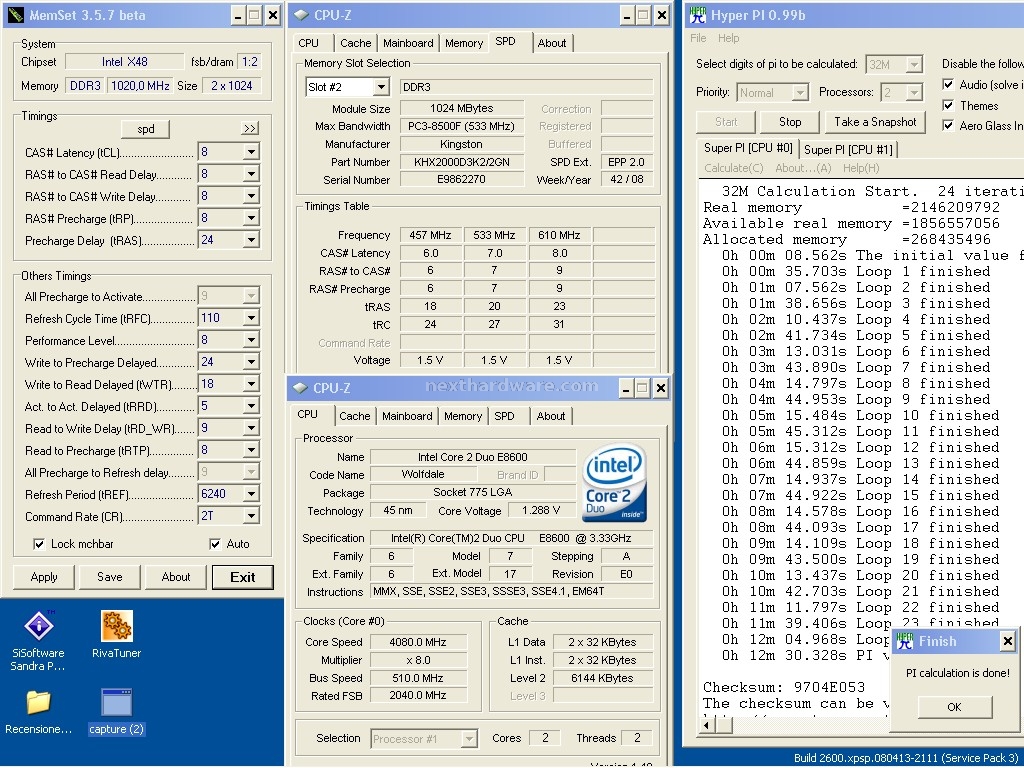Click the lower CPU-Z window title icon
The height and width of the screenshot is (768, 1024).
tap(300, 388)
